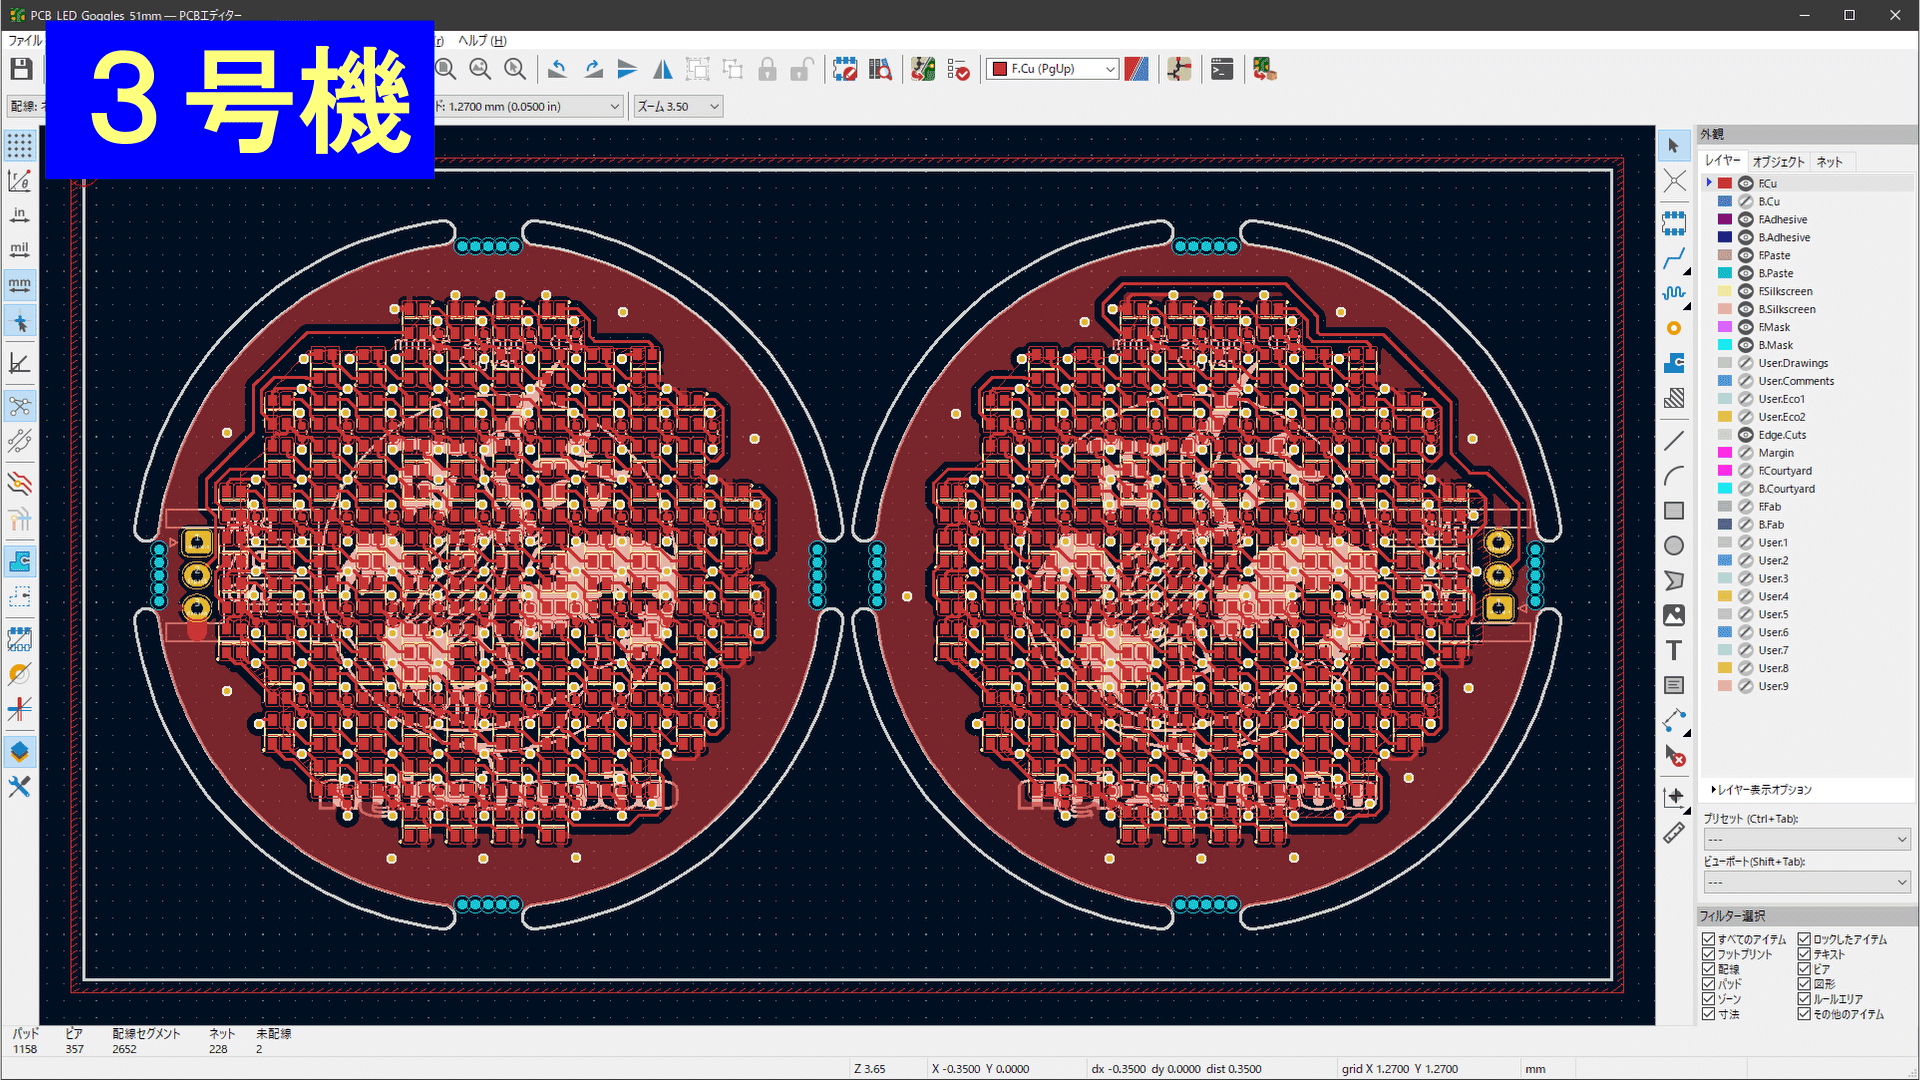Open the scripting console icon
This screenshot has height=1080, width=1920.
coord(1221,69)
